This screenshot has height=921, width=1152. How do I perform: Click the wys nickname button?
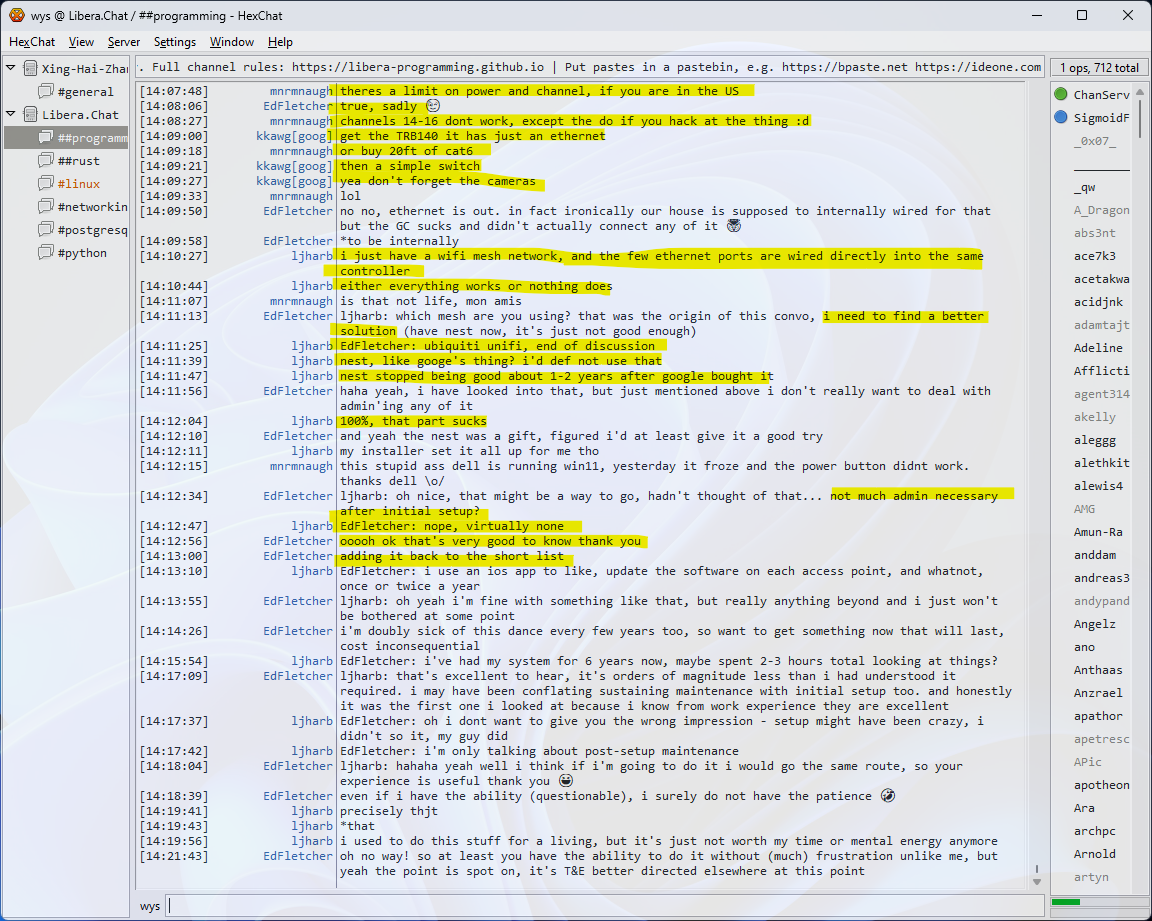pos(150,906)
